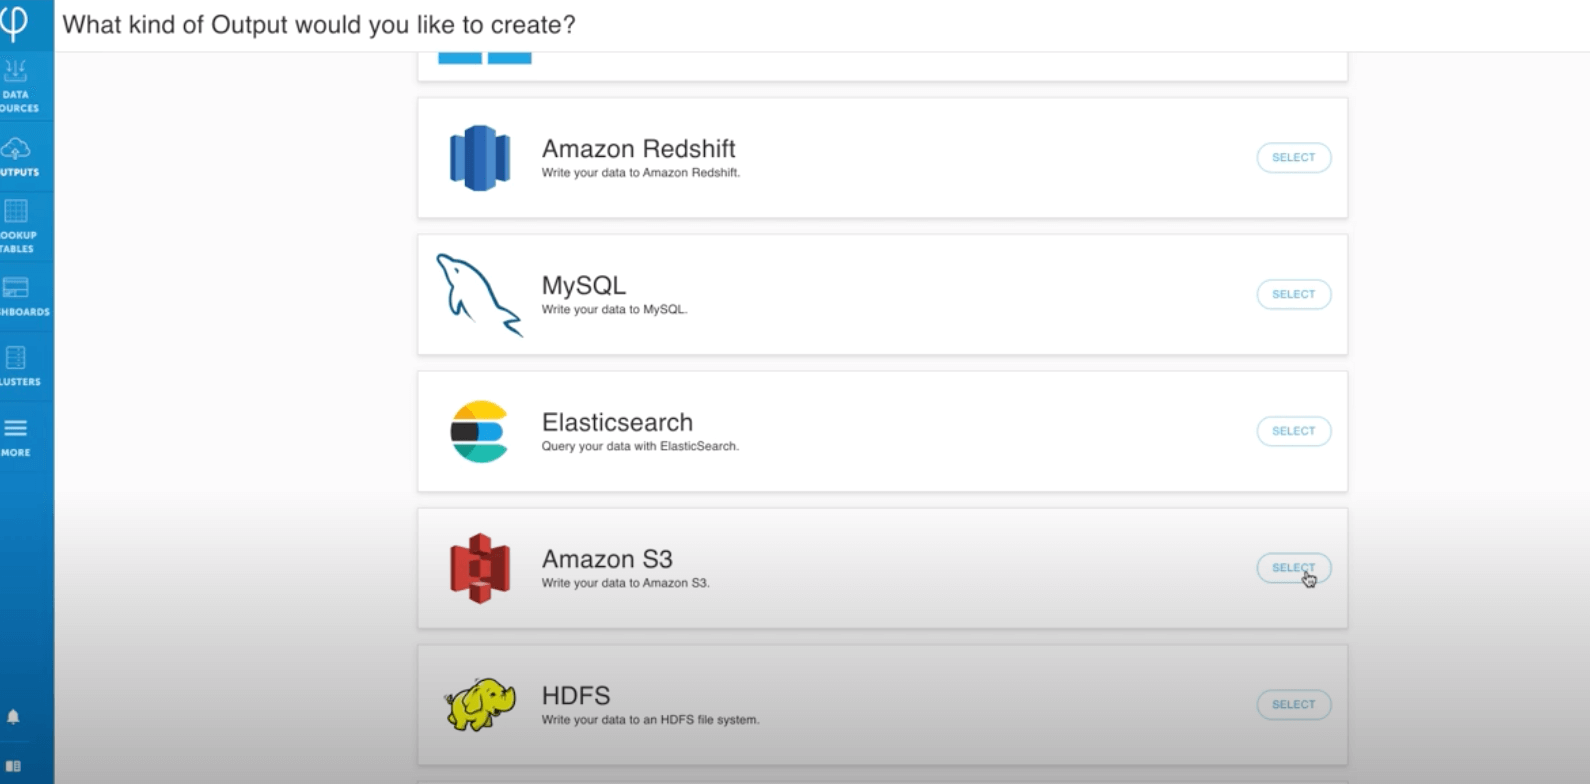
Task: Open the Clusters sidebar section
Action: [x=18, y=366]
